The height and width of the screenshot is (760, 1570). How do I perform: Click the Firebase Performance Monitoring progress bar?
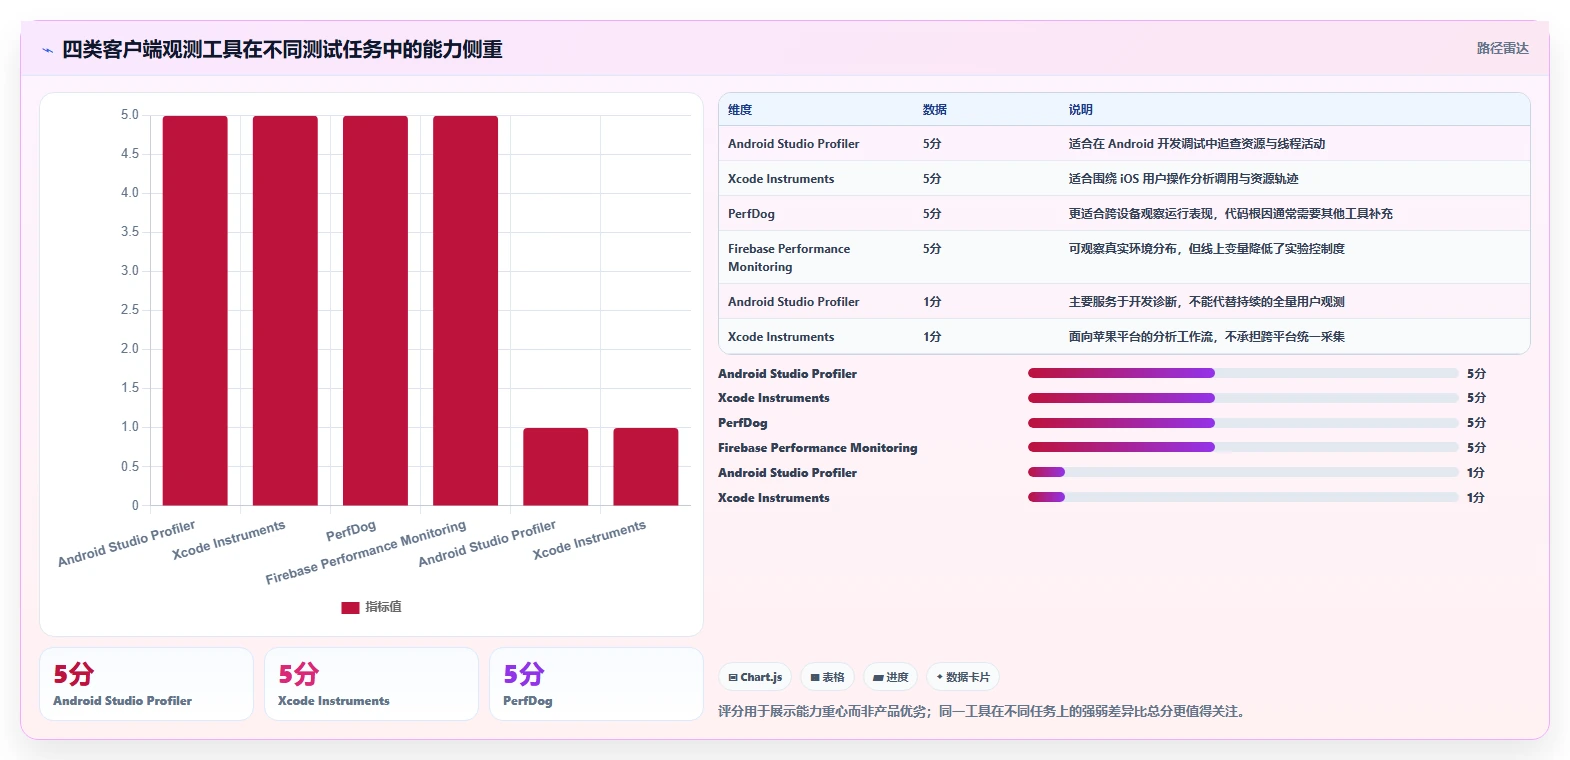pyautogui.click(x=1243, y=447)
